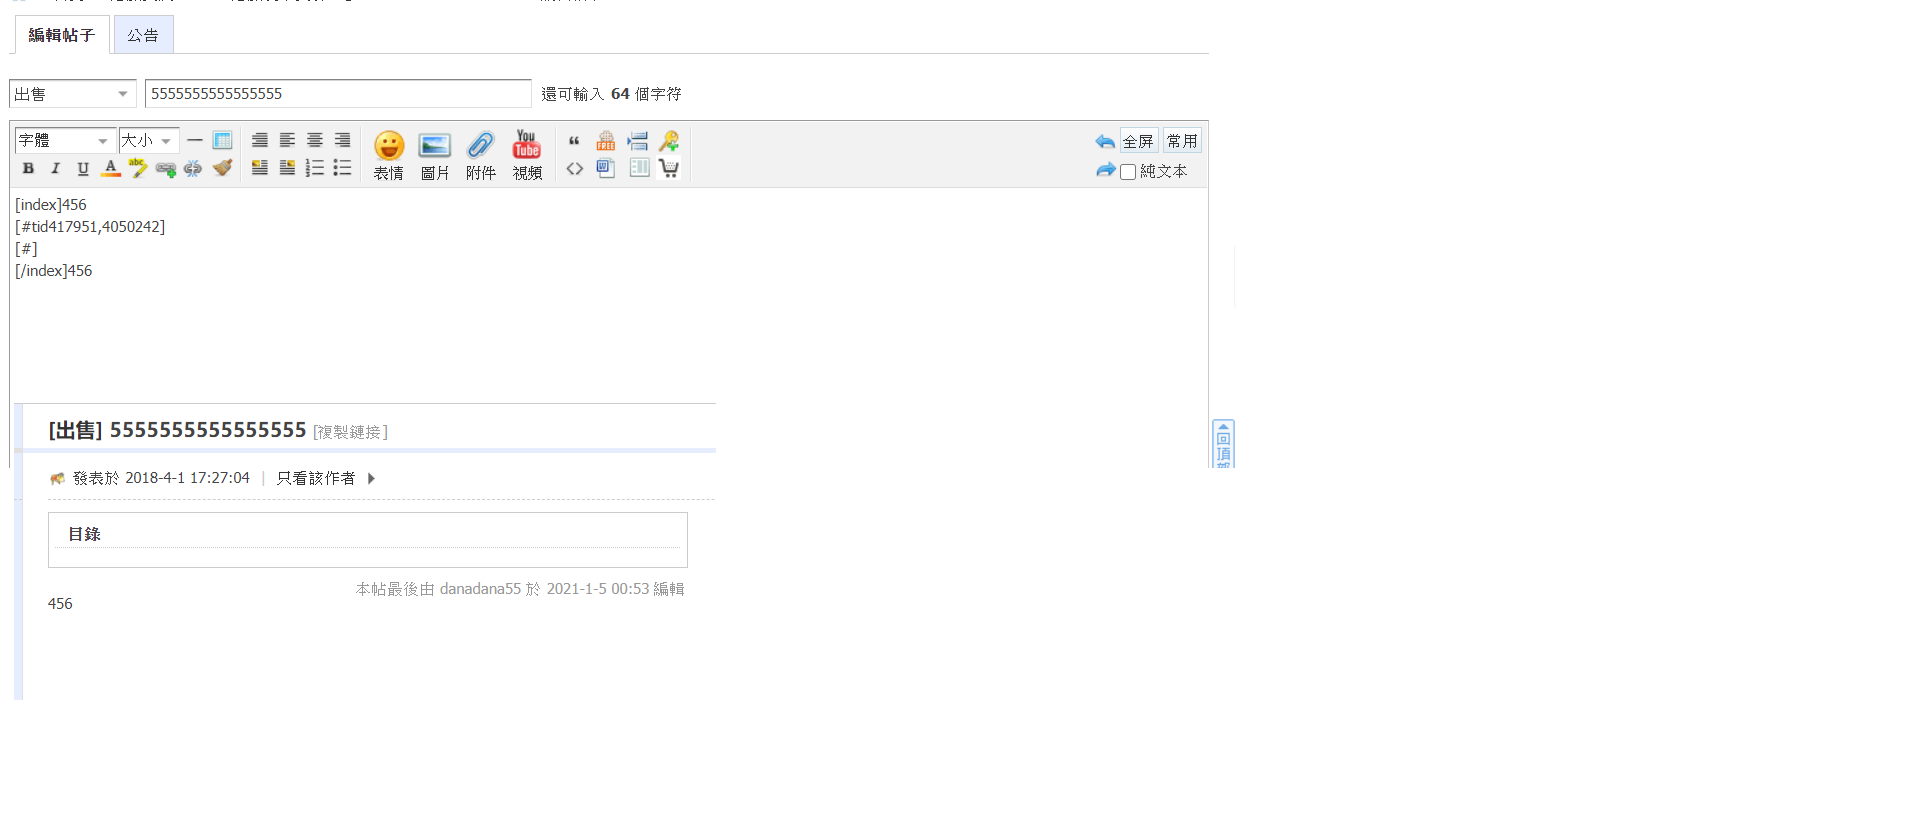Insert a picture via 圖片 button
This screenshot has height=839, width=1914.
click(435, 155)
